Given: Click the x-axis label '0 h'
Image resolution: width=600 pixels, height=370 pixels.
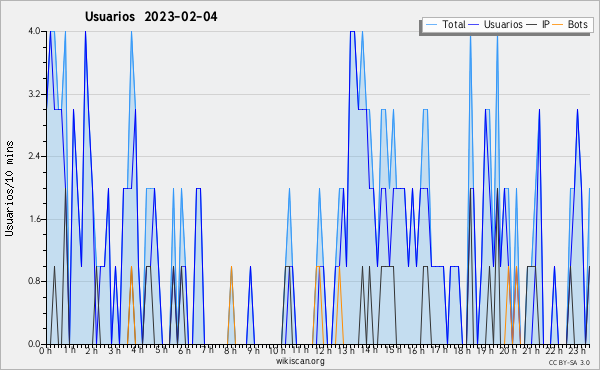Looking at the screenshot, I should [x=46, y=350].
